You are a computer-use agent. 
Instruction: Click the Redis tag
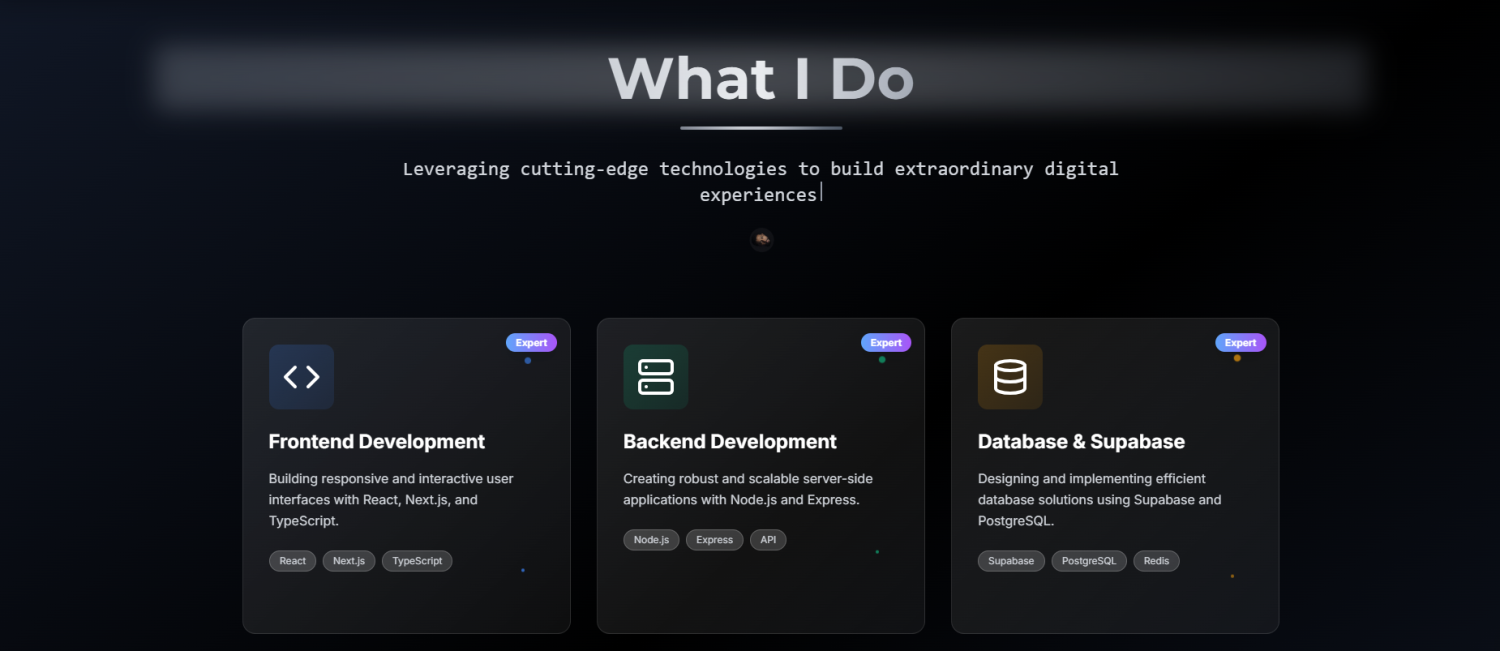click(x=1156, y=561)
